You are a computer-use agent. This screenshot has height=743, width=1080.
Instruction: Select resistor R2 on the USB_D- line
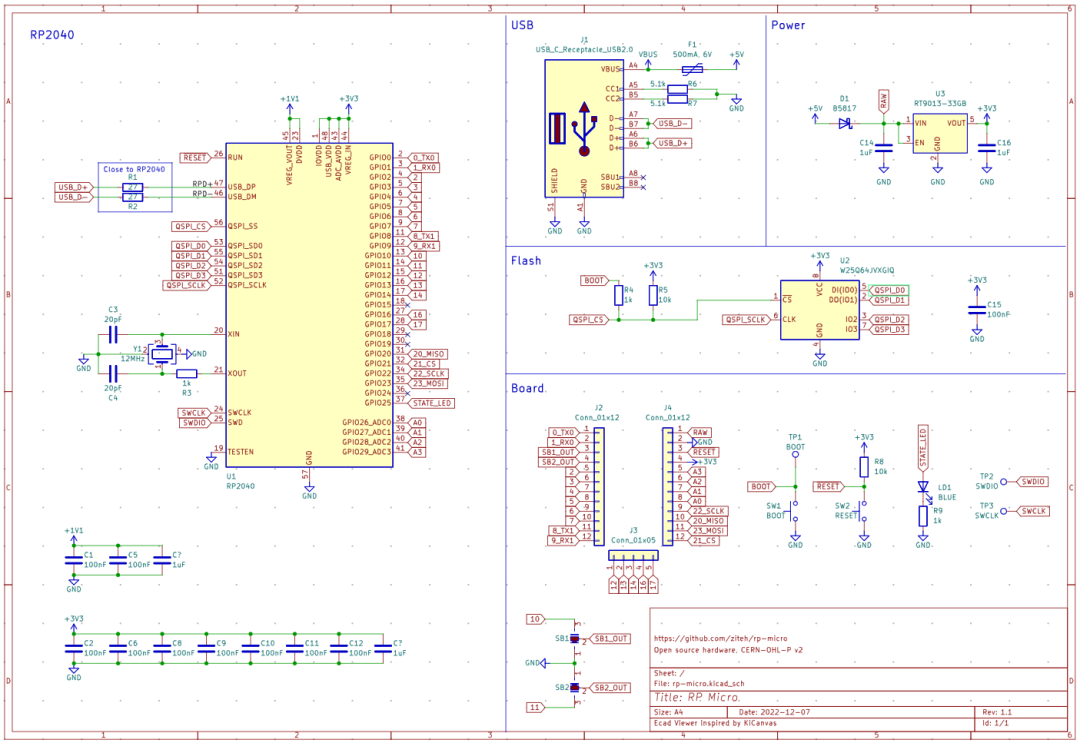[x=133, y=197]
